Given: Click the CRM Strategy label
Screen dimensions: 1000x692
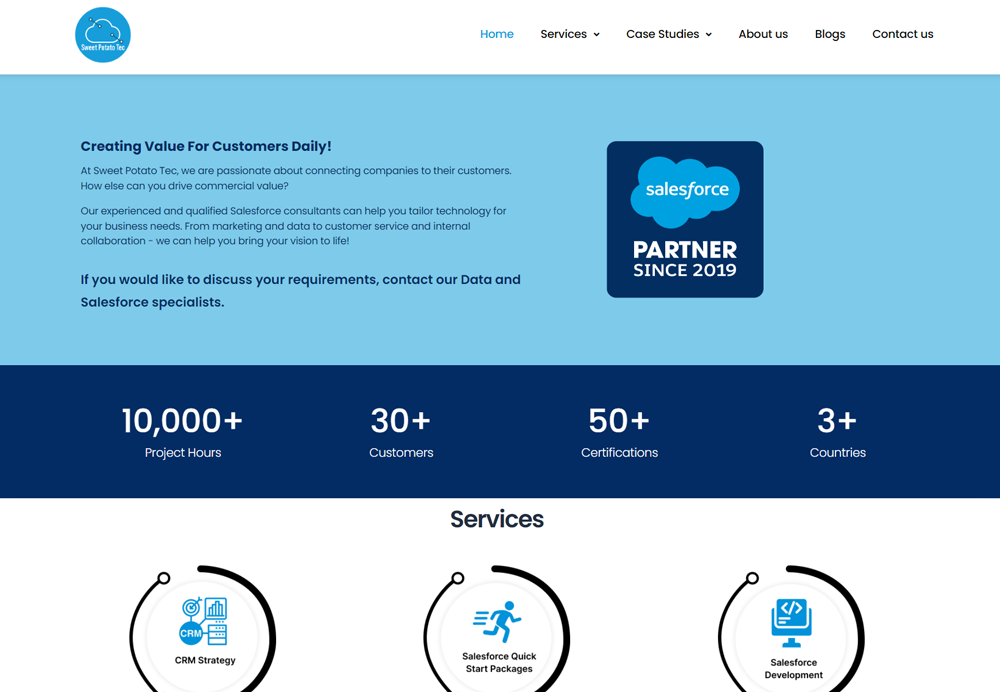Looking at the screenshot, I should (205, 660).
